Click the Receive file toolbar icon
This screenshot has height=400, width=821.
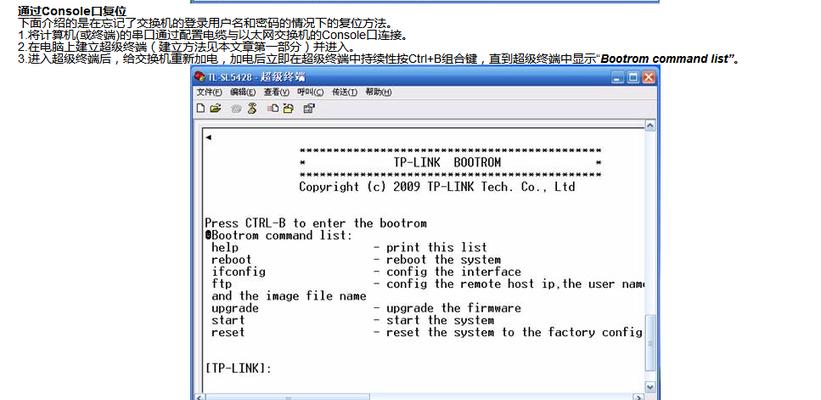288,108
